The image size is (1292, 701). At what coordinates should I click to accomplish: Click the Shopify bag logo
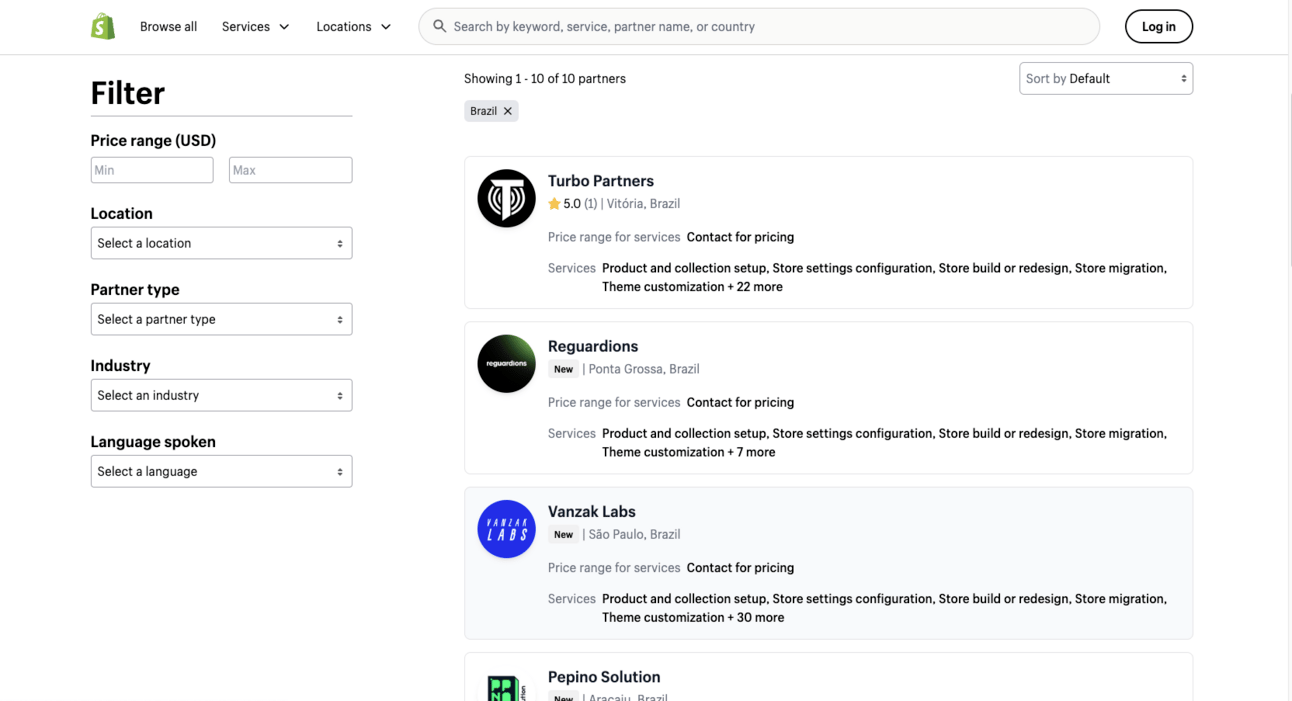tap(103, 27)
